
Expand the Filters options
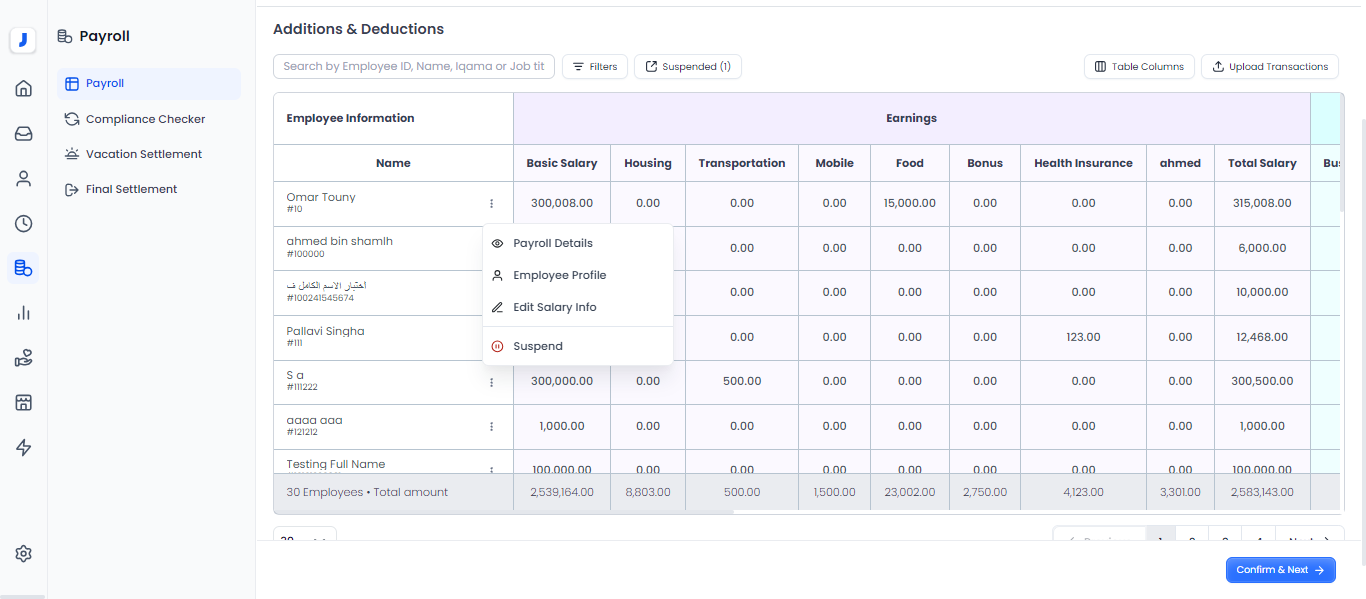coord(595,67)
